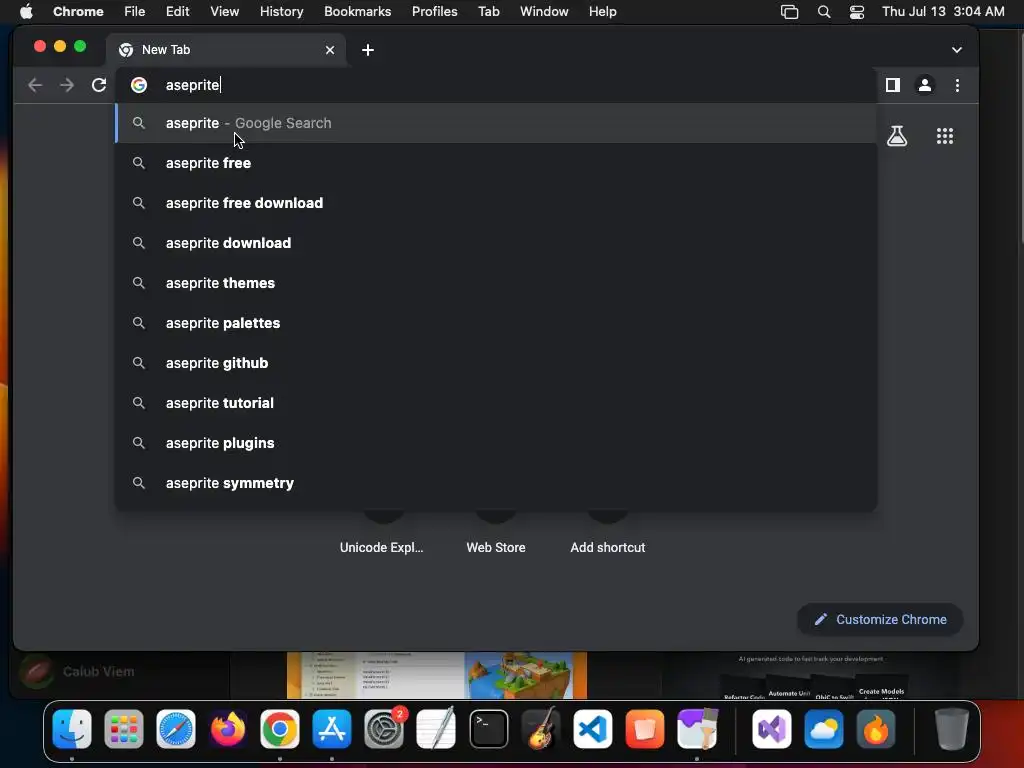Open Safari from the Dock
The width and height of the screenshot is (1024, 768).
(x=176, y=729)
